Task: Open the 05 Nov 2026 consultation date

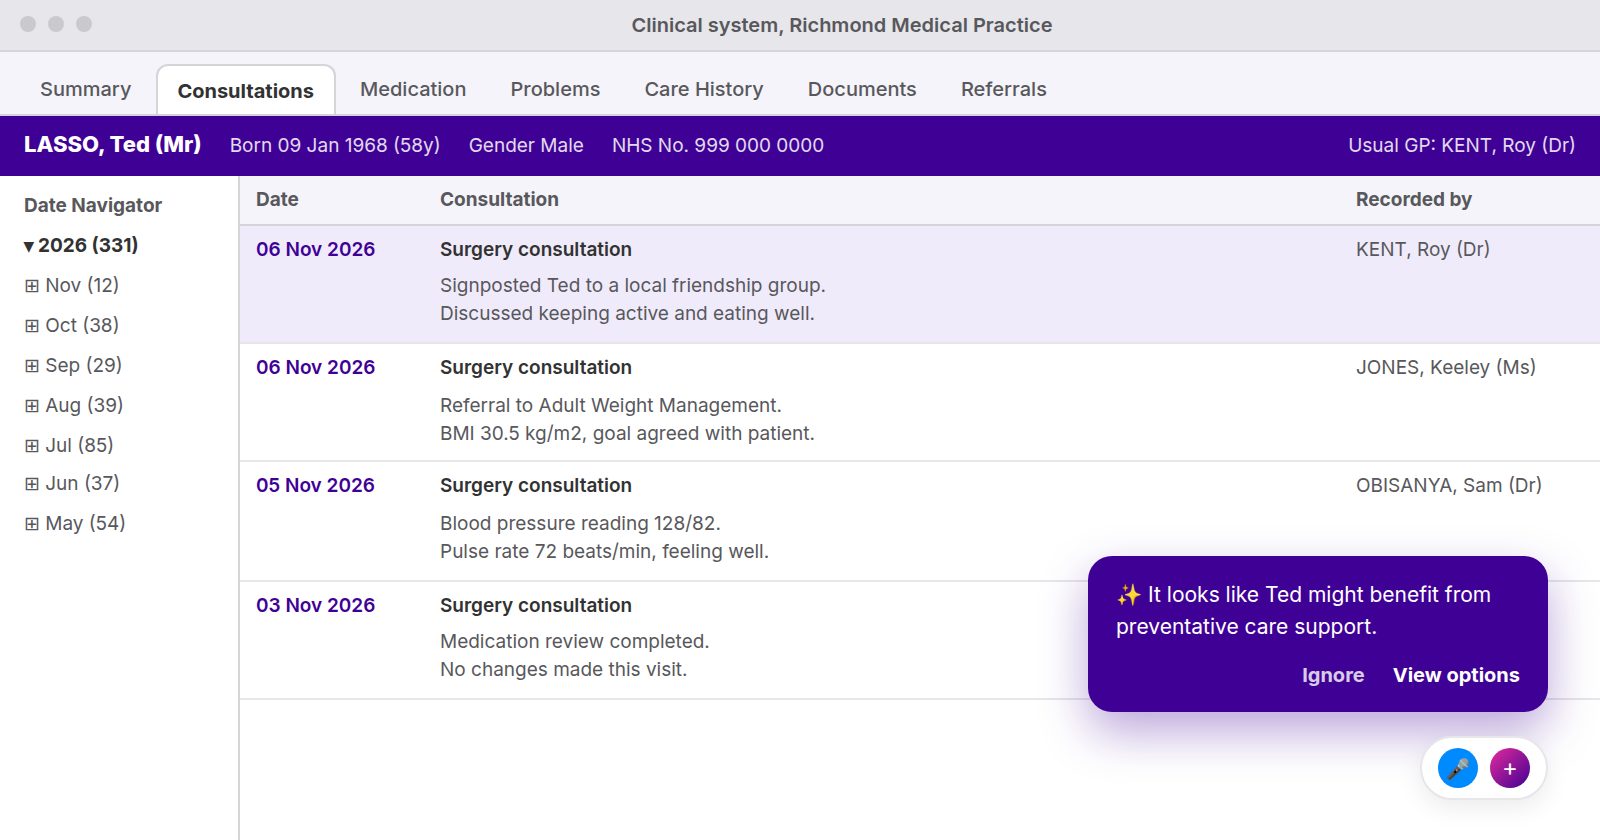Action: point(315,485)
